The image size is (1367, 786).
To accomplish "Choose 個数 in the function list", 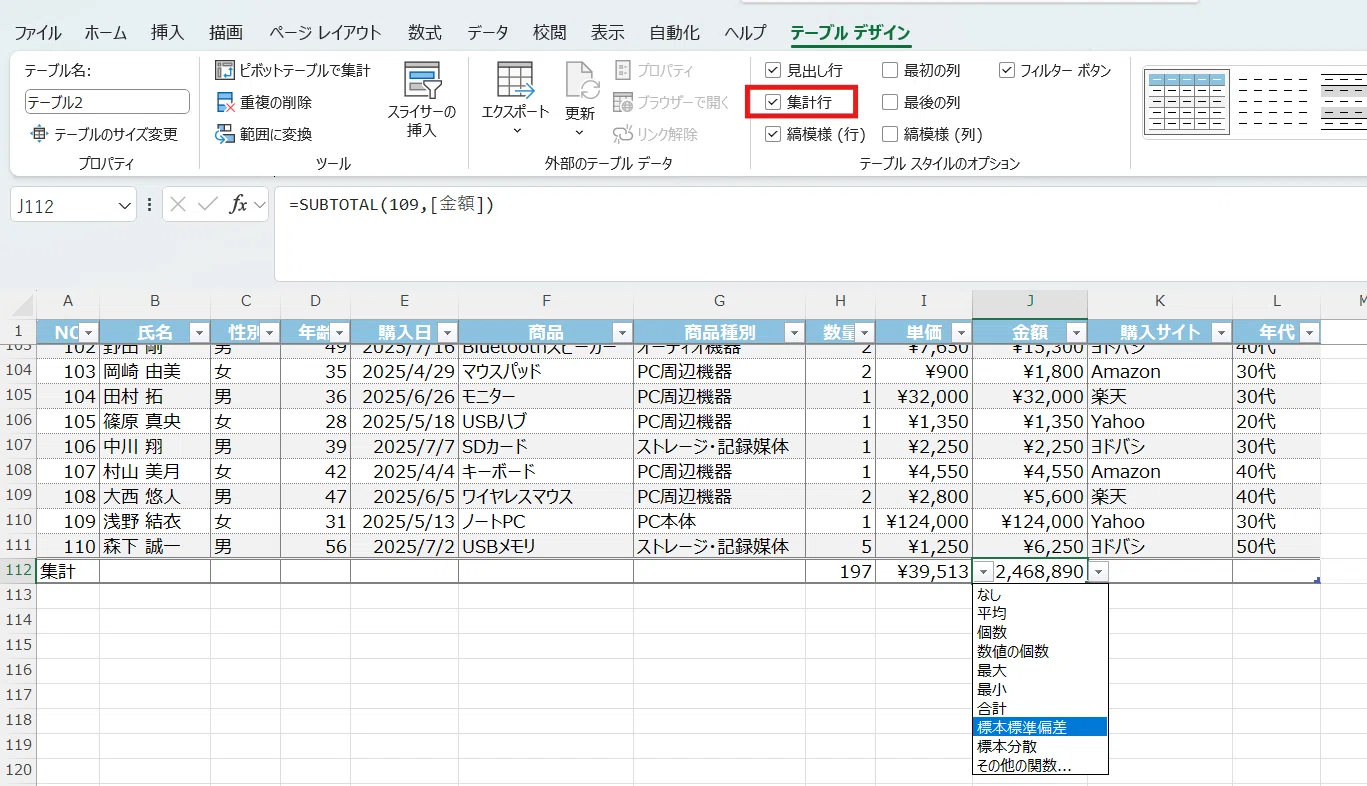I will 1040,632.
